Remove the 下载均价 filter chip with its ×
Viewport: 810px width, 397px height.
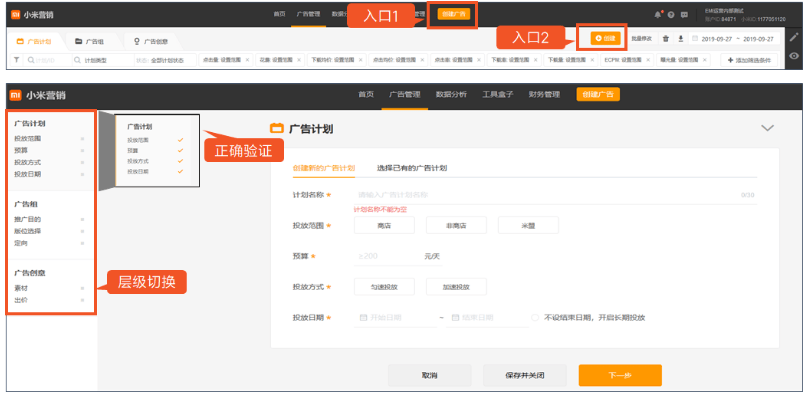tap(361, 60)
